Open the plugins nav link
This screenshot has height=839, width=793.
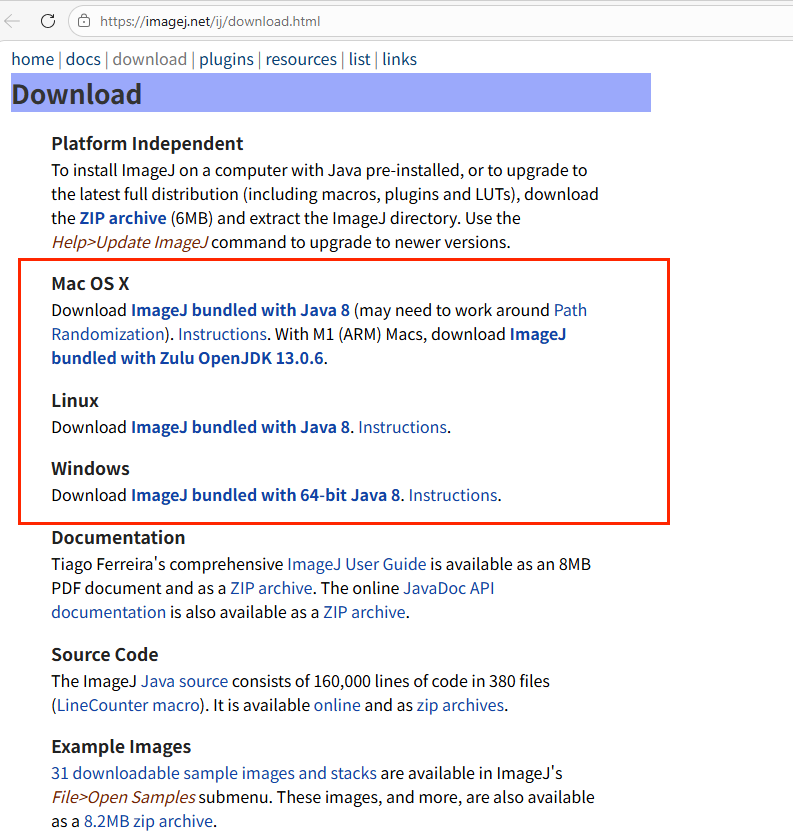[226, 59]
